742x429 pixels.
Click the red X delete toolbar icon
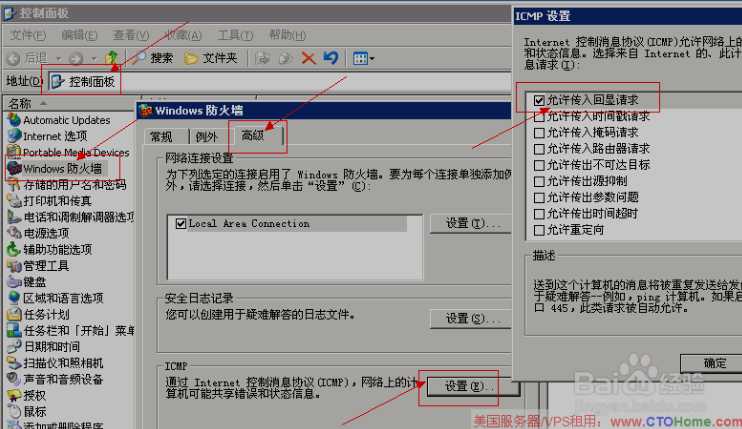click(x=308, y=58)
